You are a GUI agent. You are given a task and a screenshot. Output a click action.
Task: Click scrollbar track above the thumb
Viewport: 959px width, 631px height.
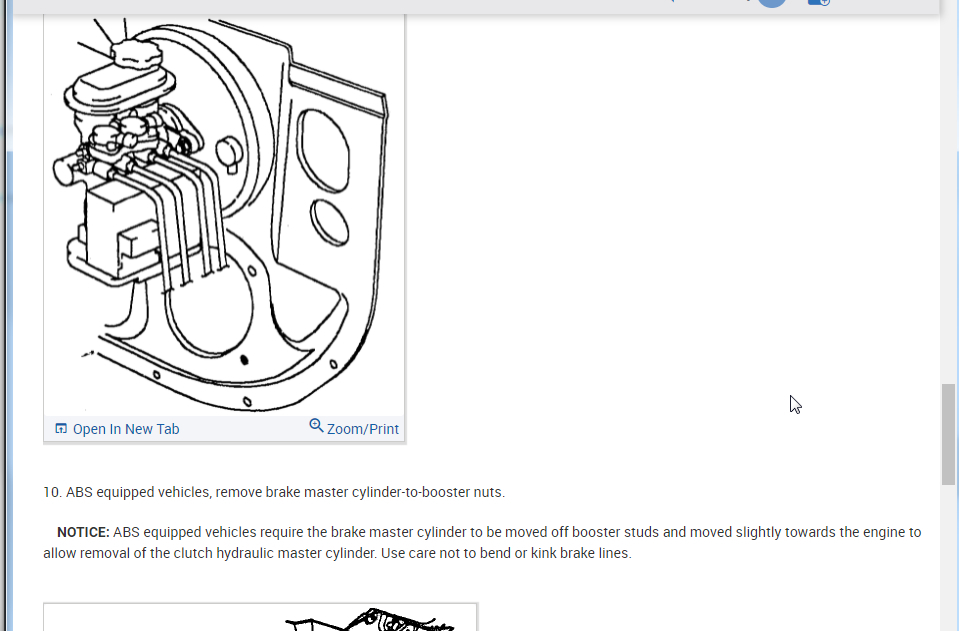(948, 200)
